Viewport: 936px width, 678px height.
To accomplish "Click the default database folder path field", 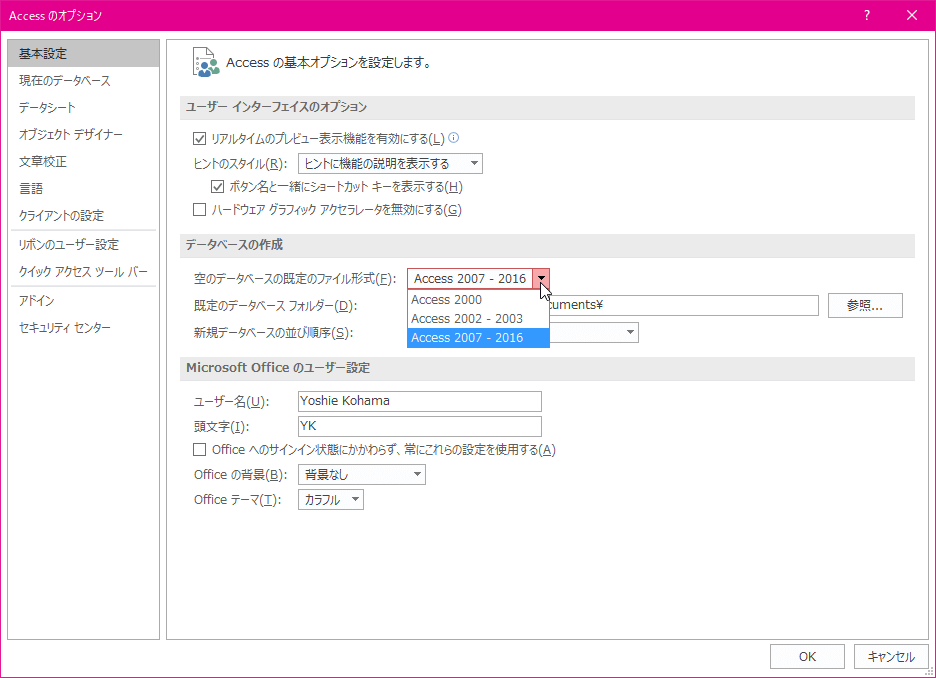I will click(x=683, y=305).
